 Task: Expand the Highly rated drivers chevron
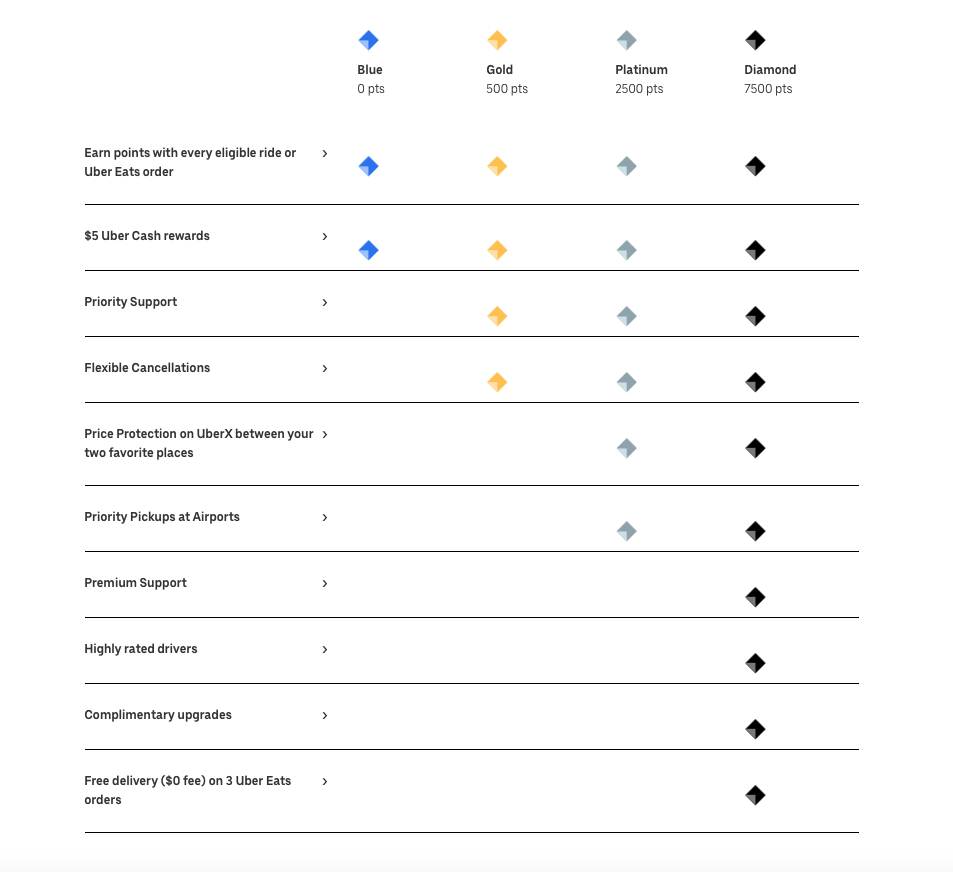point(325,649)
